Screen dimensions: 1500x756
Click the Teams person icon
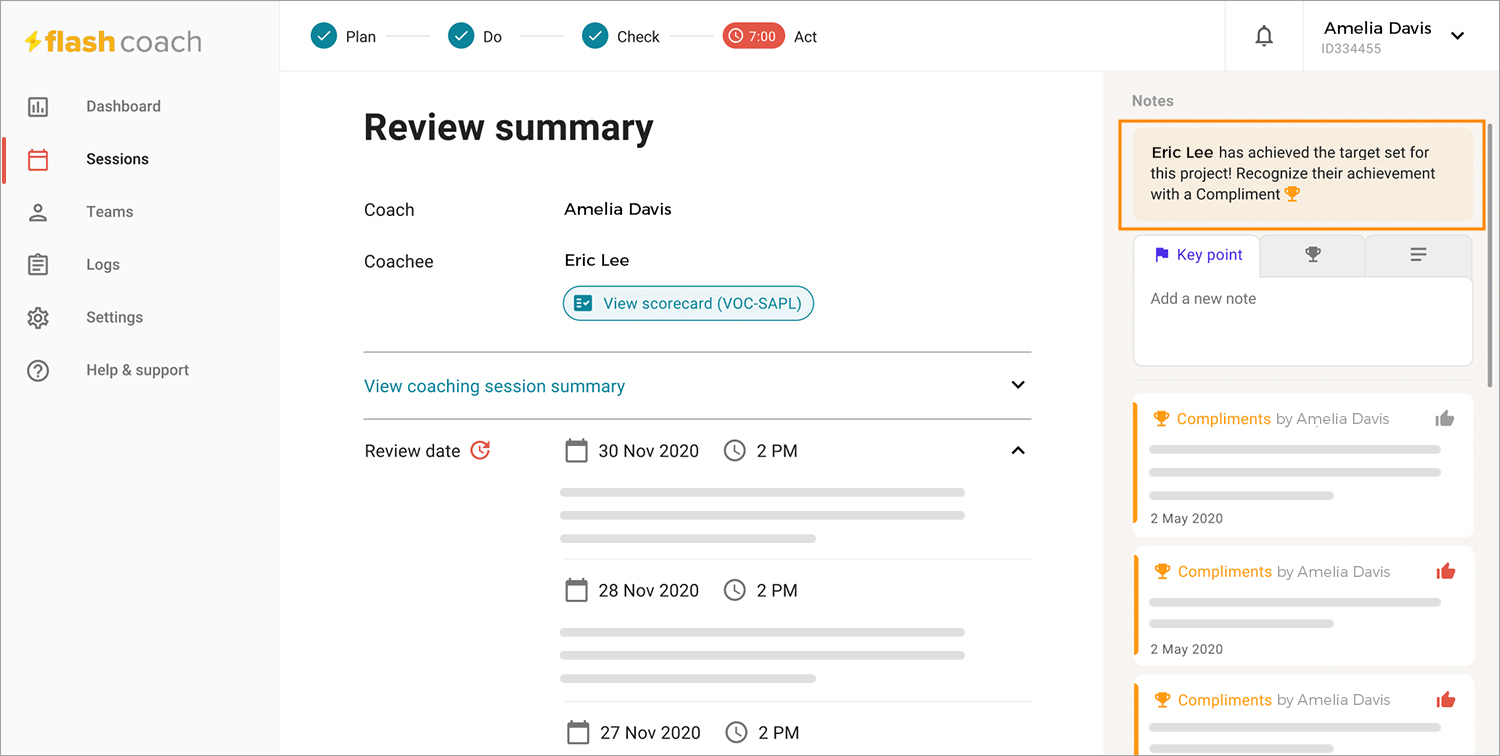tap(38, 212)
